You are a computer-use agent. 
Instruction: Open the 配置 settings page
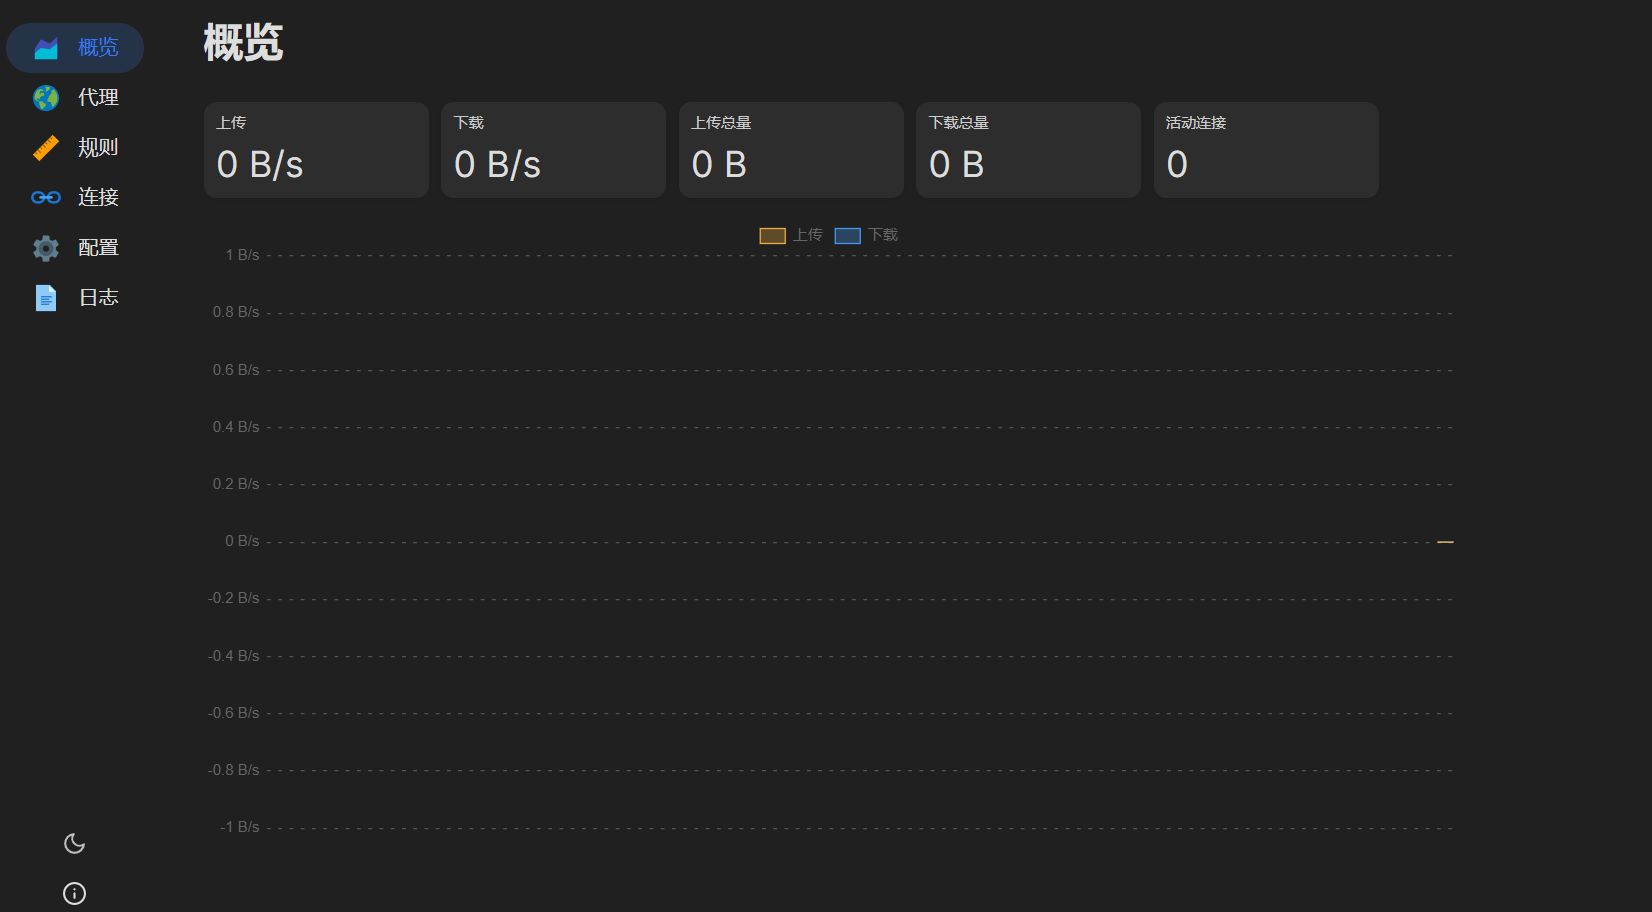coord(98,248)
